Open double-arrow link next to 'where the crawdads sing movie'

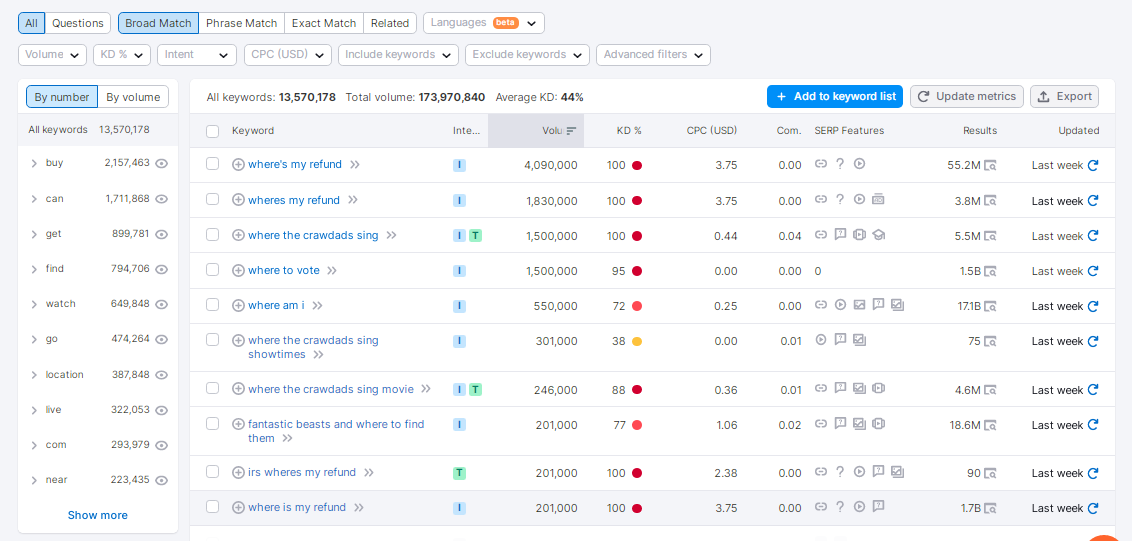426,389
